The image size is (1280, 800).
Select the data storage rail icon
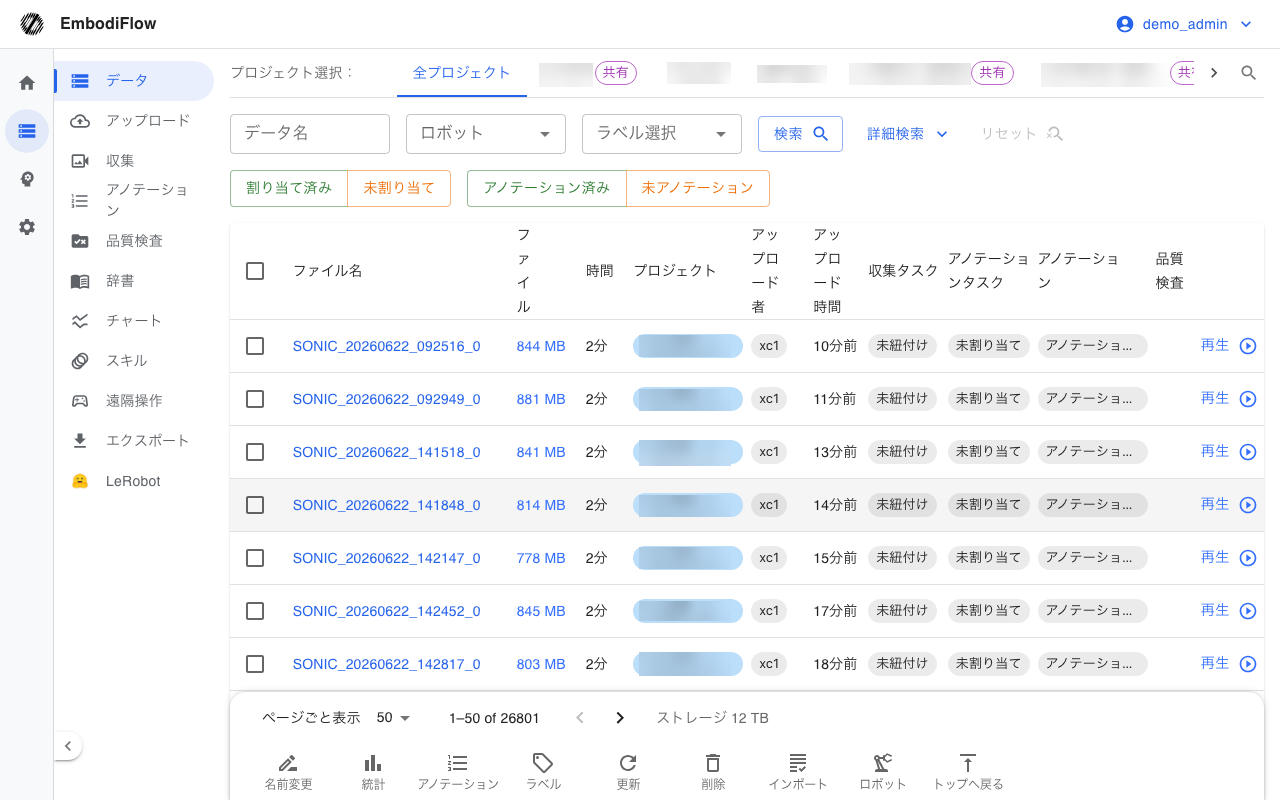[x=27, y=131]
